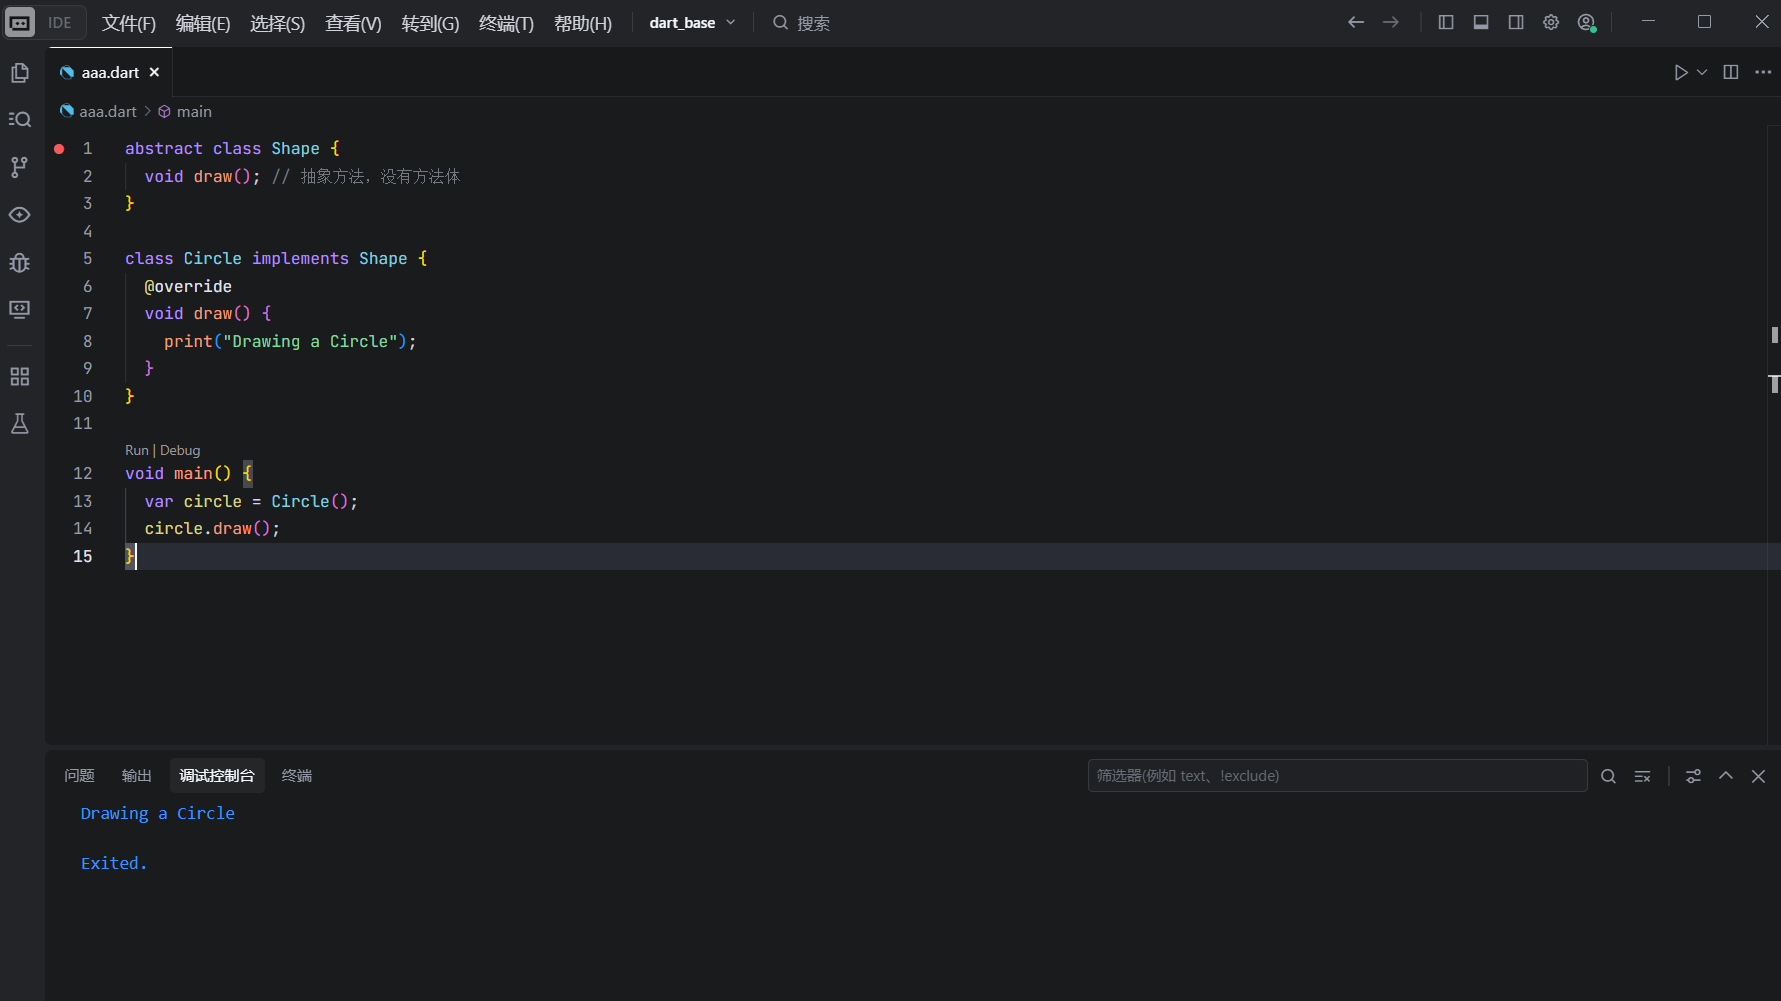The image size is (1781, 1001).
Task: Switch to the 输出 panel tab
Action: click(x=137, y=776)
